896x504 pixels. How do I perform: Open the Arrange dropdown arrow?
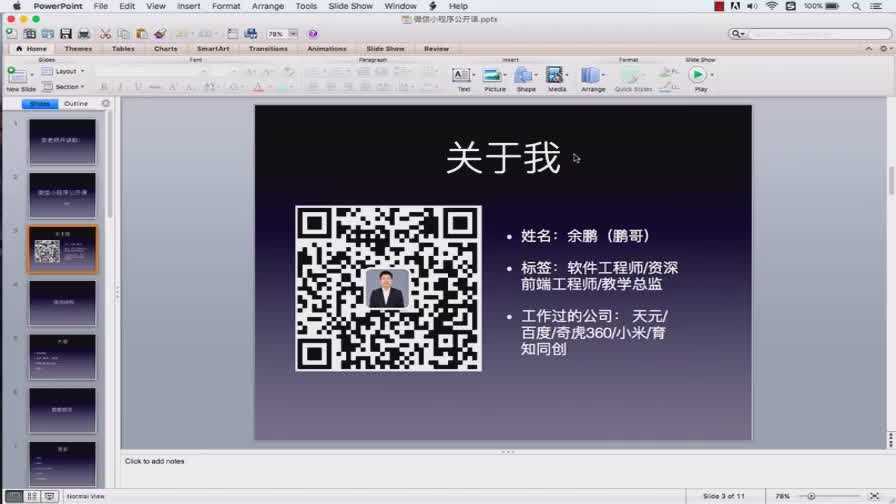click(x=603, y=75)
